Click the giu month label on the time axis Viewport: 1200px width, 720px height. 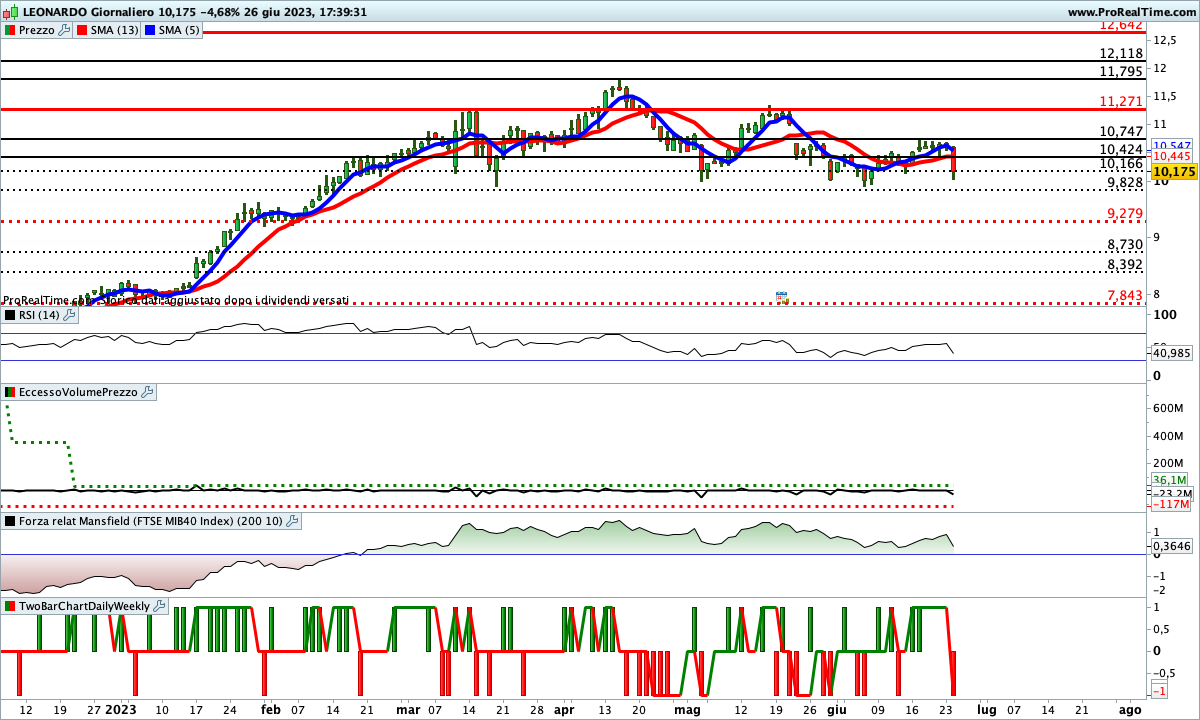(x=835, y=709)
